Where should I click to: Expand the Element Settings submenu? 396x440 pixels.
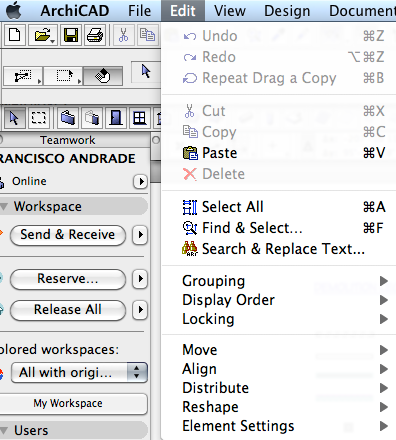[x=279, y=426]
